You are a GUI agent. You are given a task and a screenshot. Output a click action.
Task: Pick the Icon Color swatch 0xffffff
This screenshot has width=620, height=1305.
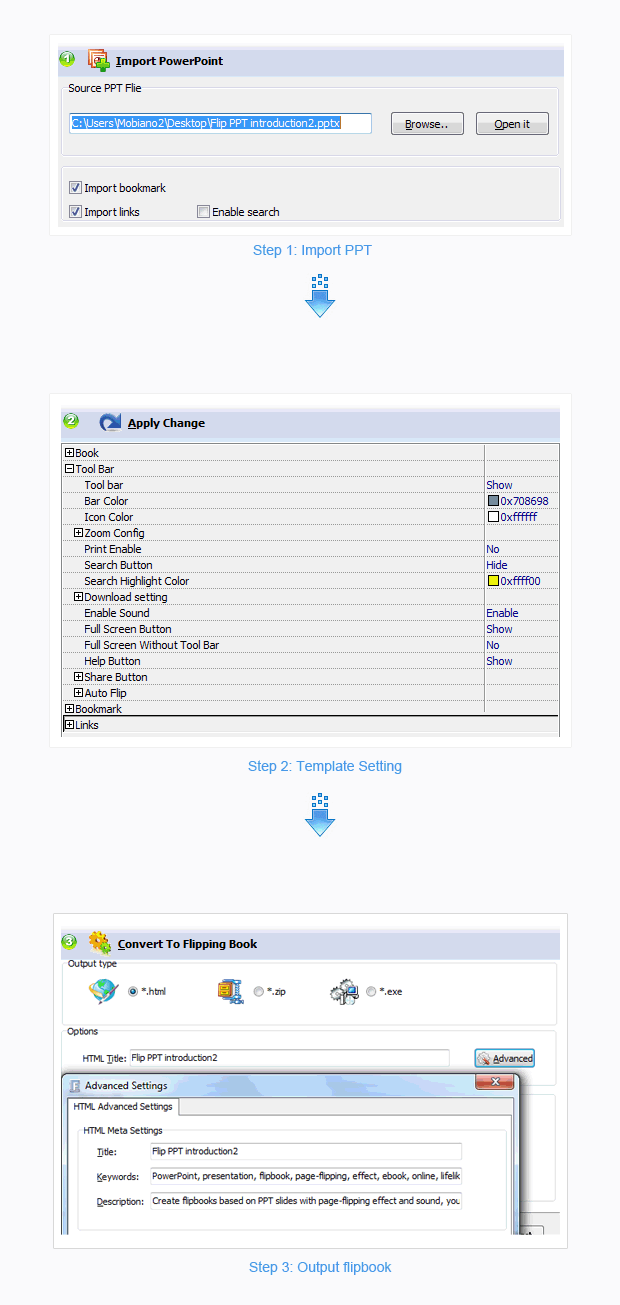(x=493, y=517)
